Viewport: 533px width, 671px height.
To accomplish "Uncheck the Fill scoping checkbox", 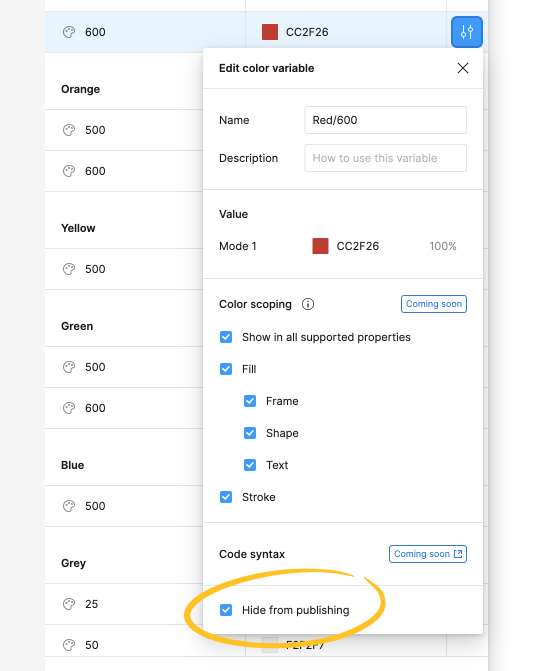I will pos(226,369).
